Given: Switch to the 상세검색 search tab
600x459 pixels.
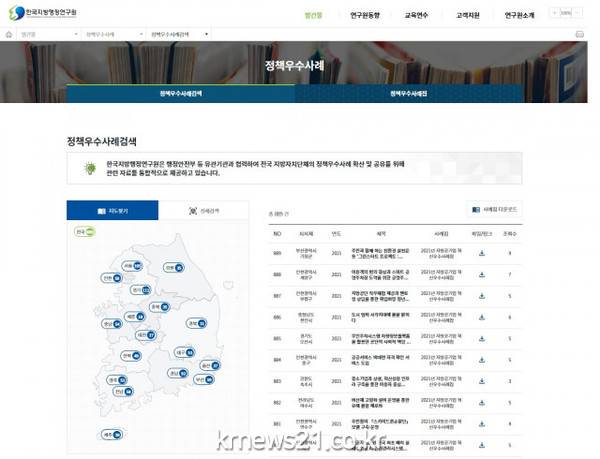Looking at the screenshot, I should [x=204, y=210].
